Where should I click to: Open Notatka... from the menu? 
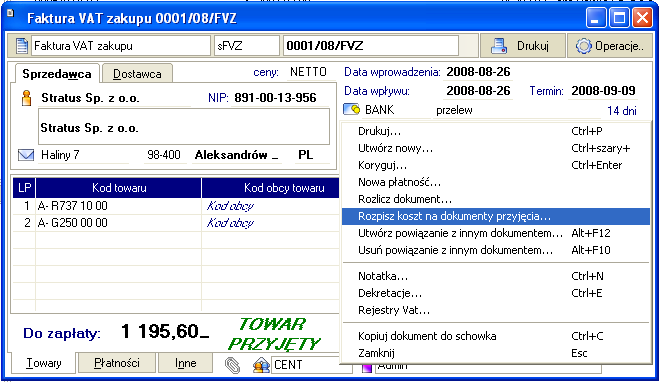click(496, 276)
